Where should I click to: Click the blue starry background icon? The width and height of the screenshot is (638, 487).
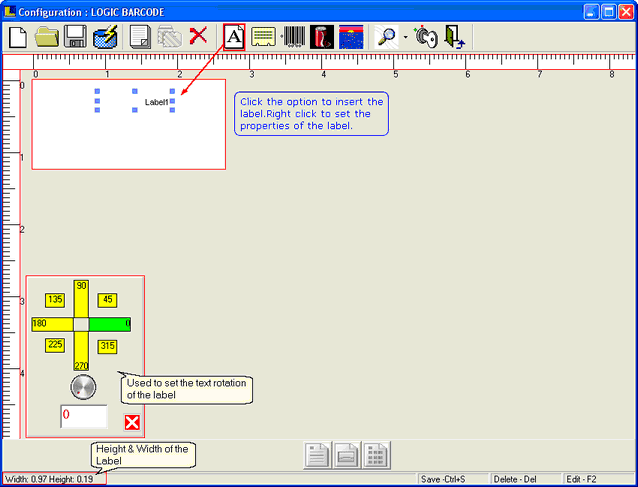(x=351, y=37)
